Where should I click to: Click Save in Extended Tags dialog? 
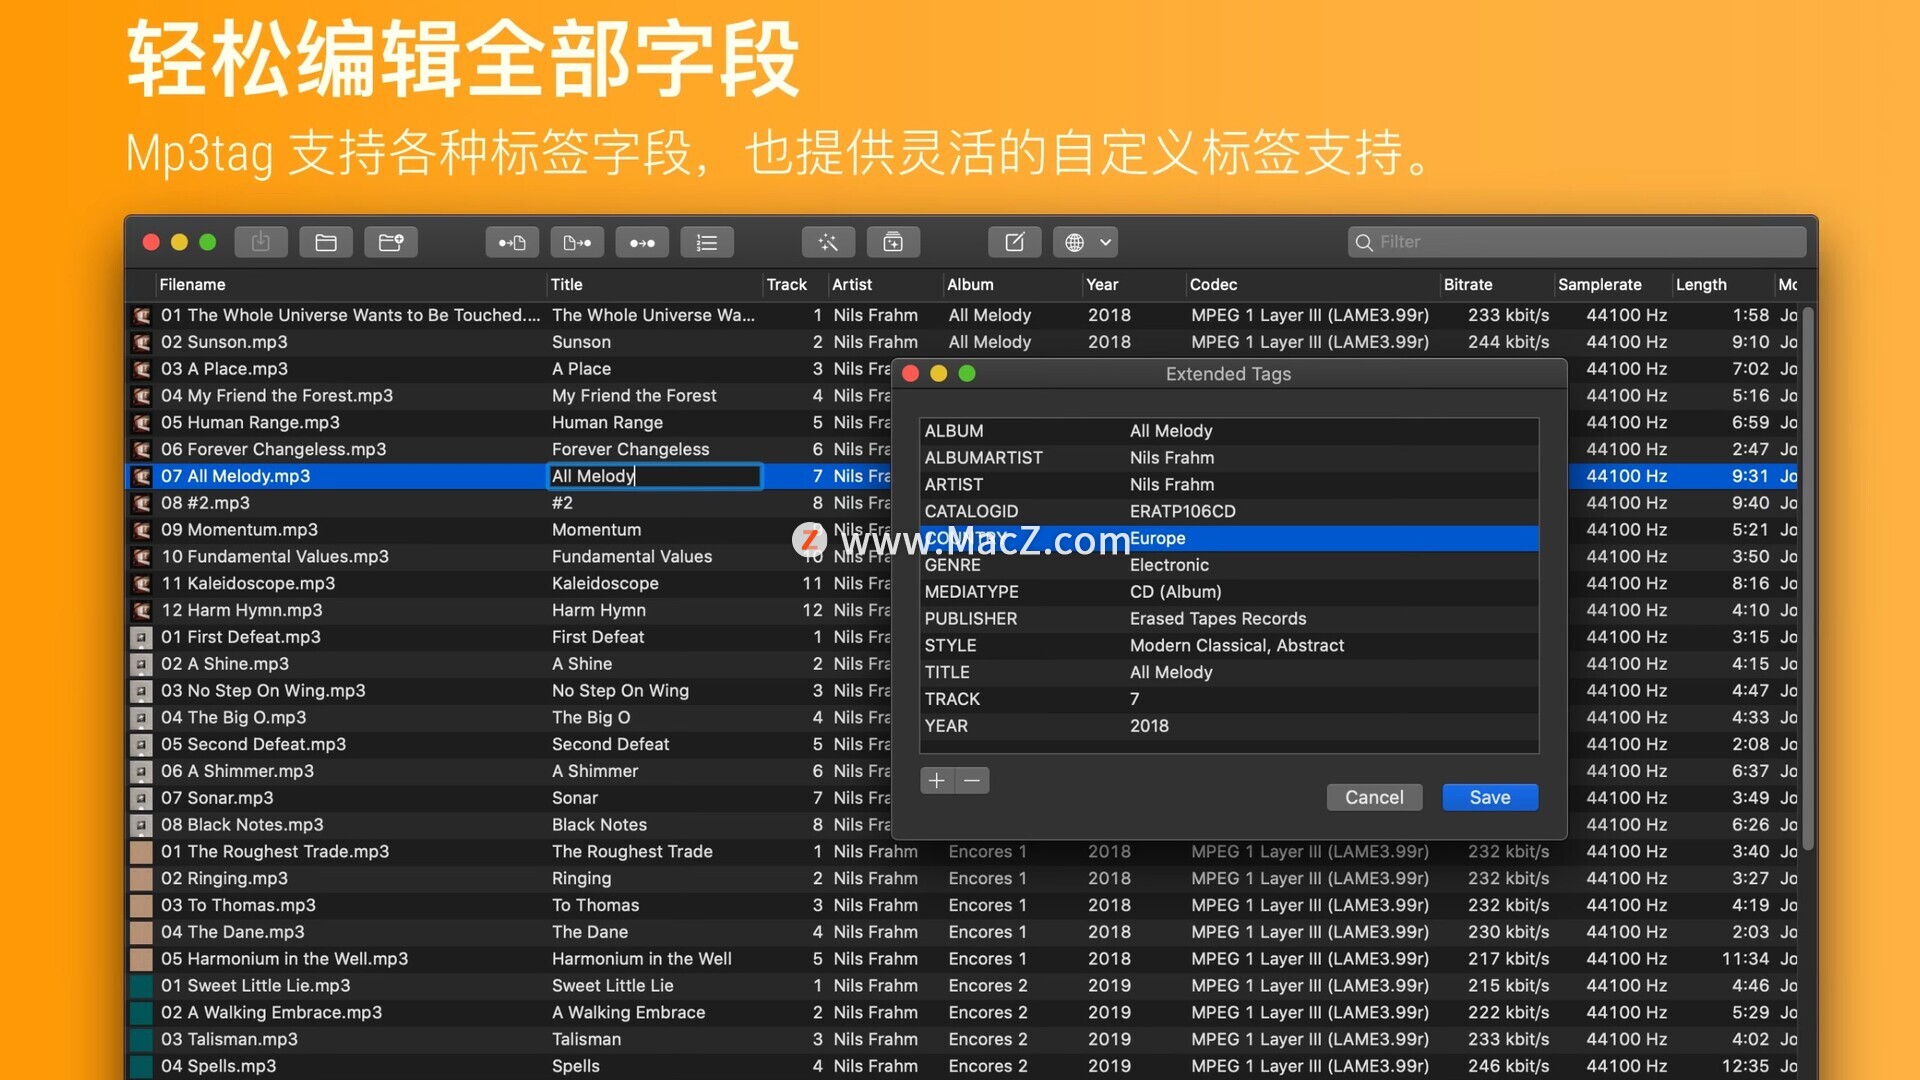tap(1490, 797)
